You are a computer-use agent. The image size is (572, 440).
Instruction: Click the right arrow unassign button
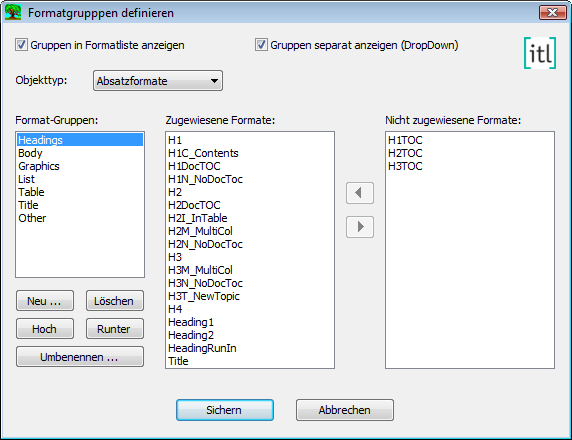coord(360,227)
